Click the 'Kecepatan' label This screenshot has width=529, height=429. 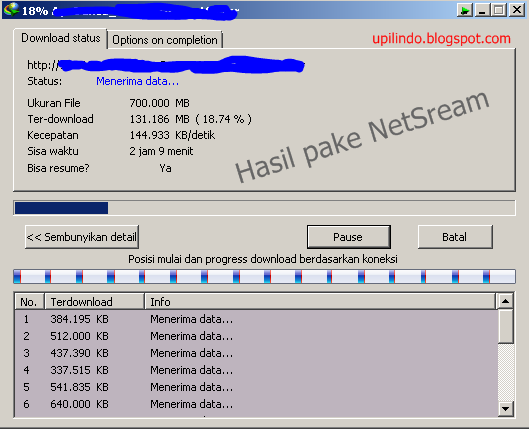click(53, 135)
